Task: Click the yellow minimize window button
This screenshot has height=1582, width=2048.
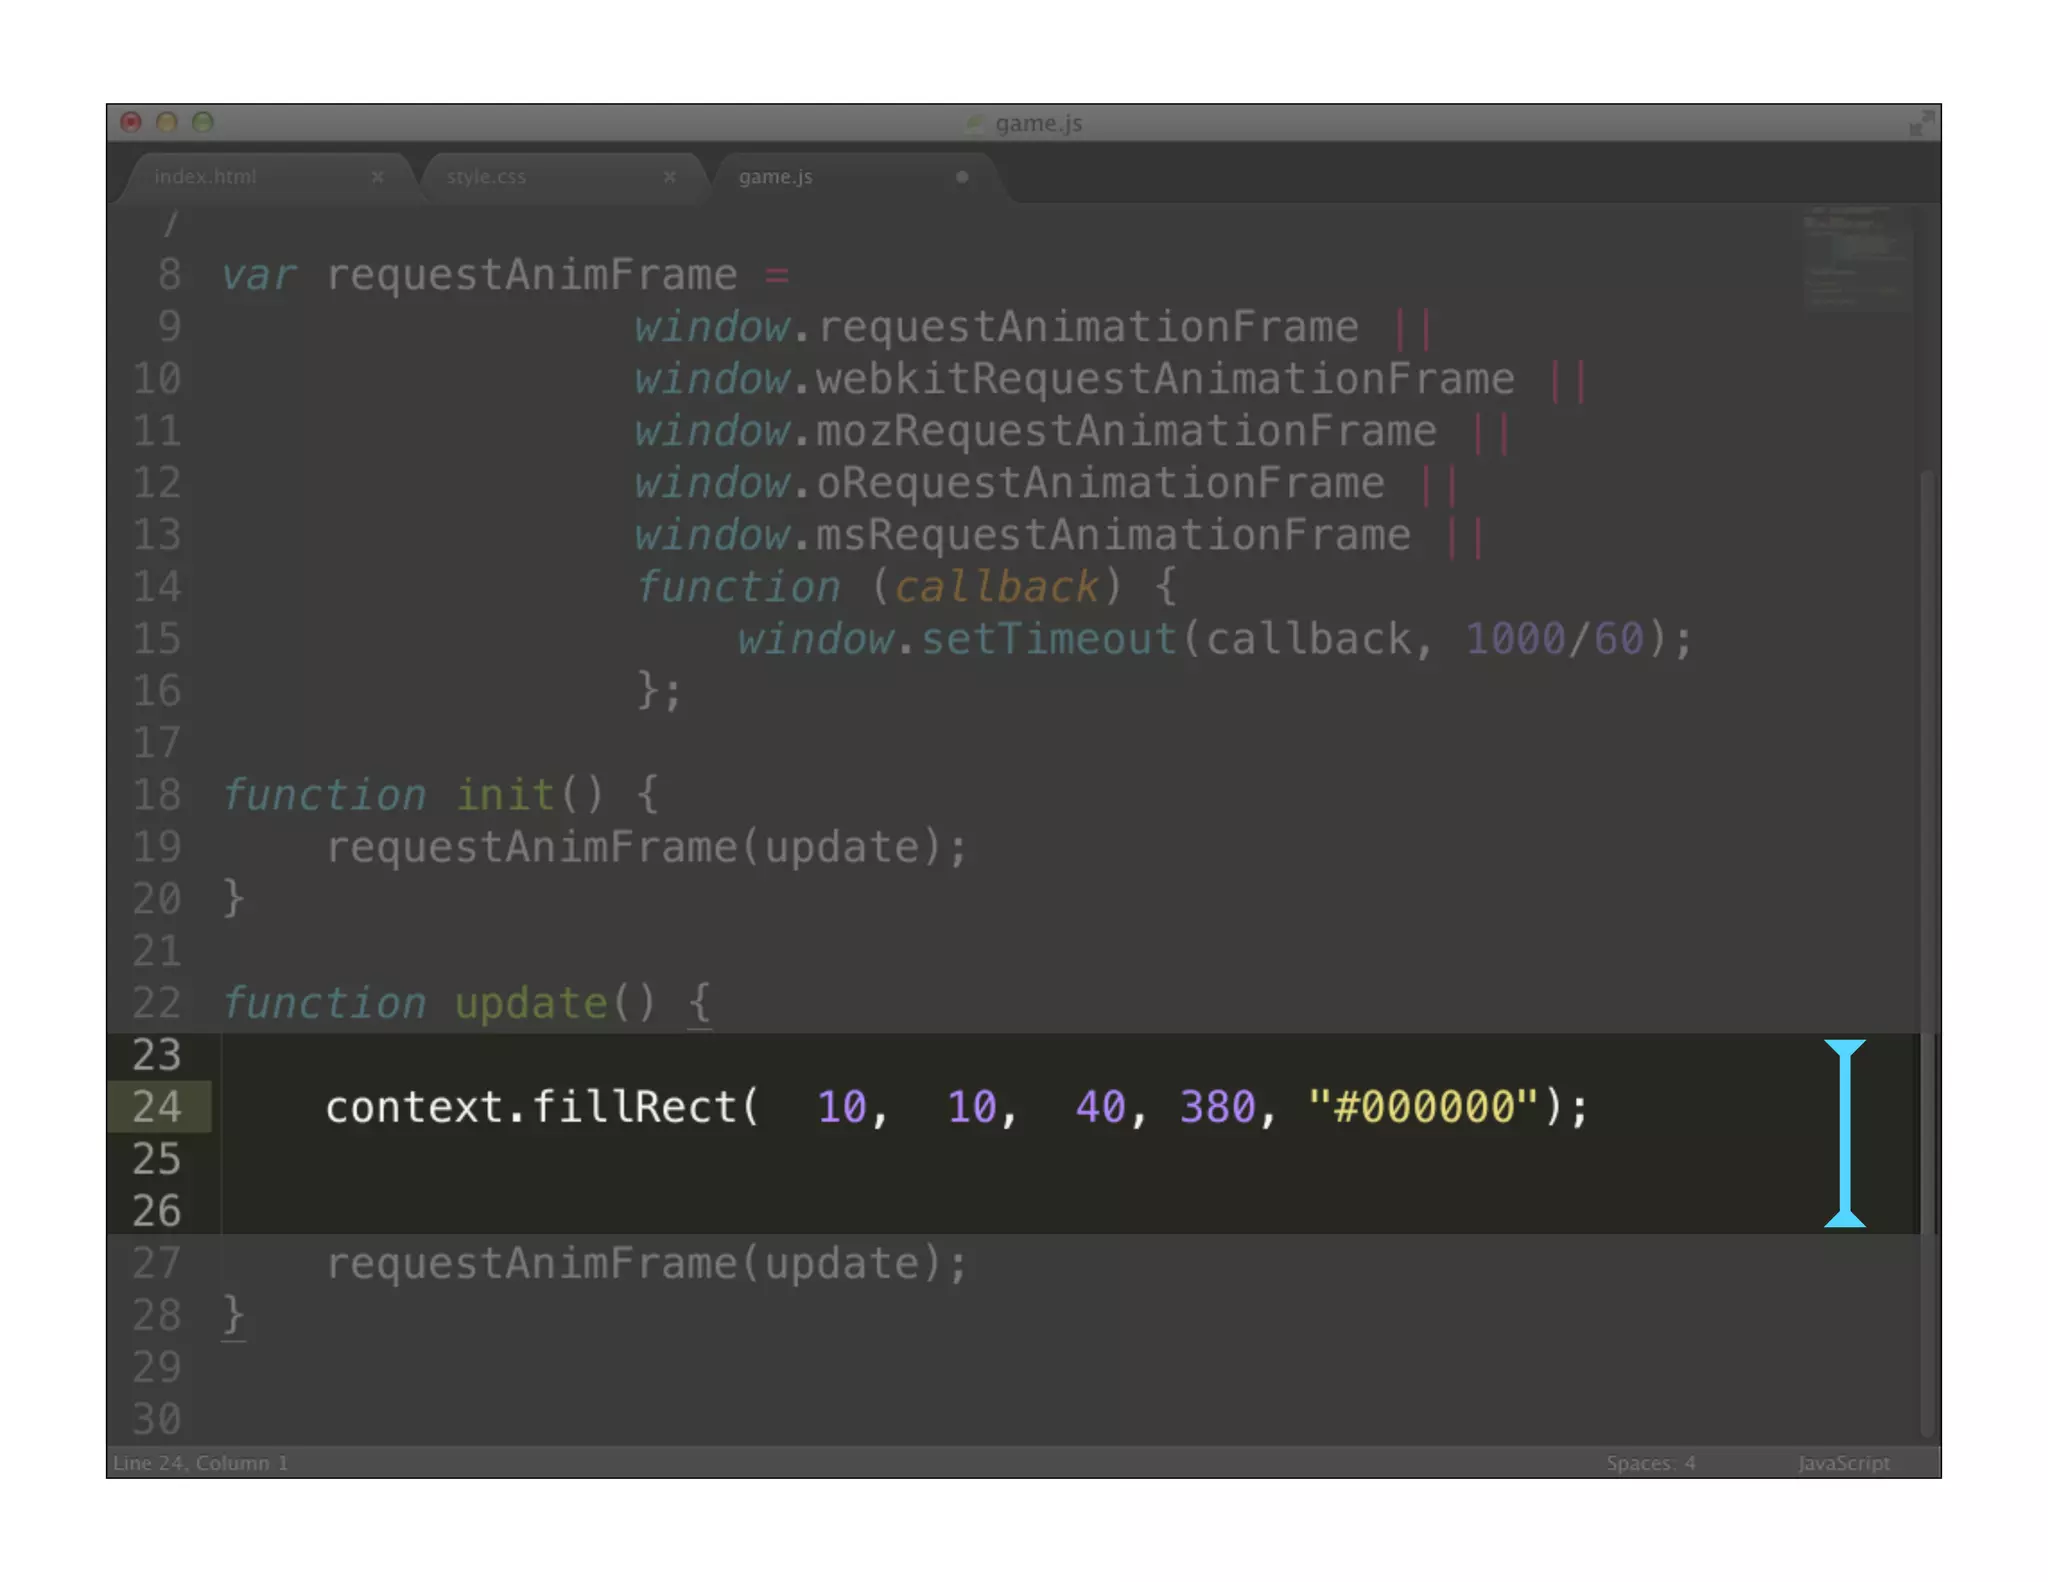Action: click(x=167, y=122)
